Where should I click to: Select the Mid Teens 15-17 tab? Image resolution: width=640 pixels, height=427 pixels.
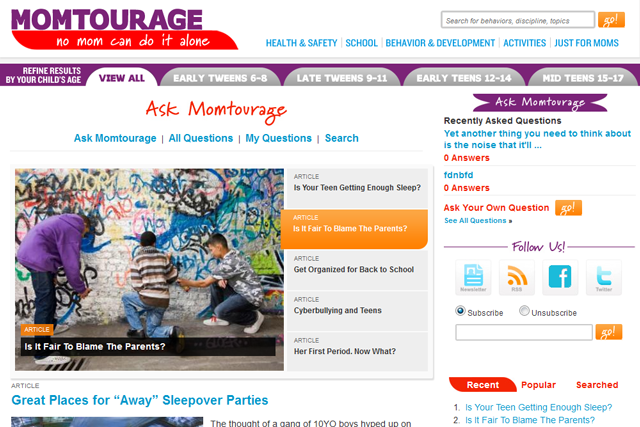(x=583, y=78)
